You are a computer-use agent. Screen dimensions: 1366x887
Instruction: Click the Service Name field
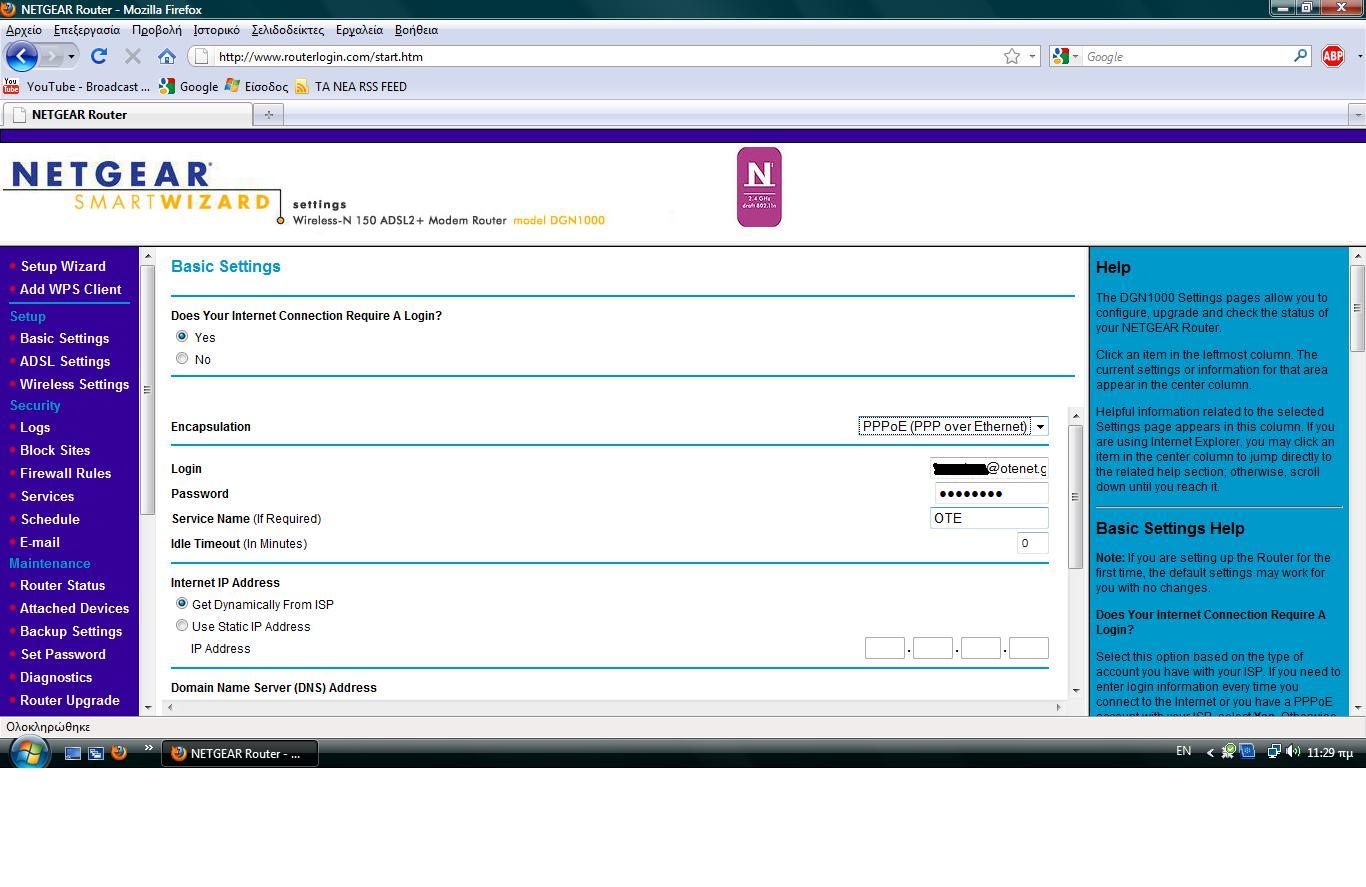(x=989, y=518)
